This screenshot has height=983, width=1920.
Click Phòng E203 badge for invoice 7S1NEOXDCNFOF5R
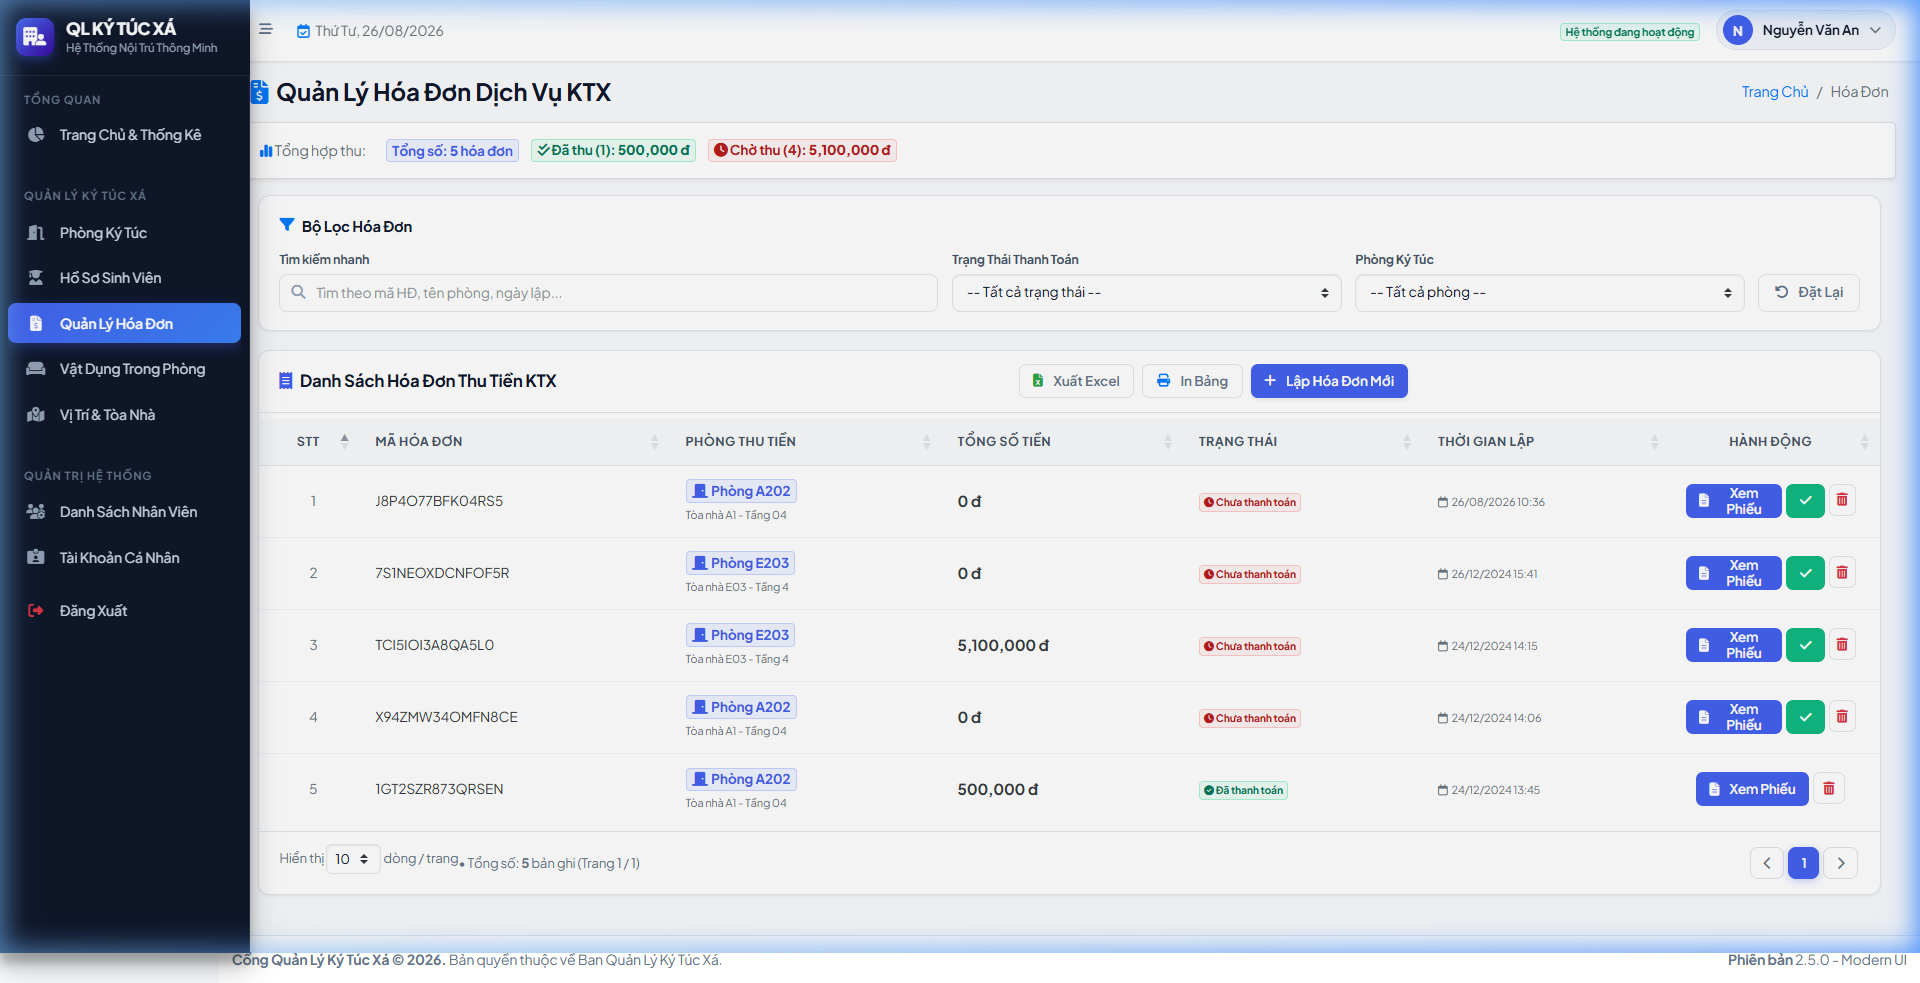[741, 563]
